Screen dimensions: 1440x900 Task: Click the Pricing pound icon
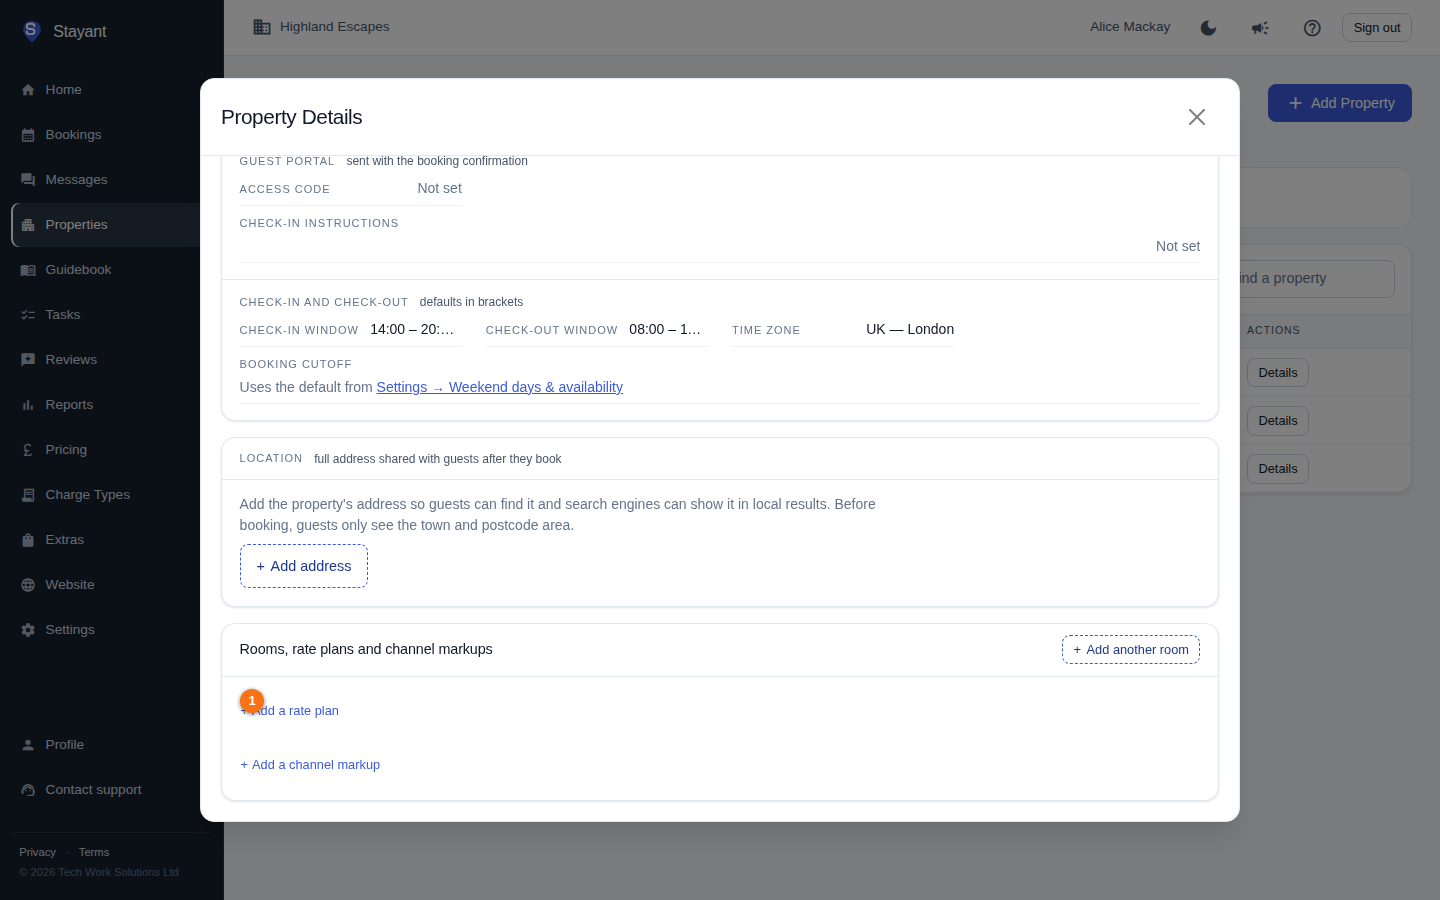[28, 450]
